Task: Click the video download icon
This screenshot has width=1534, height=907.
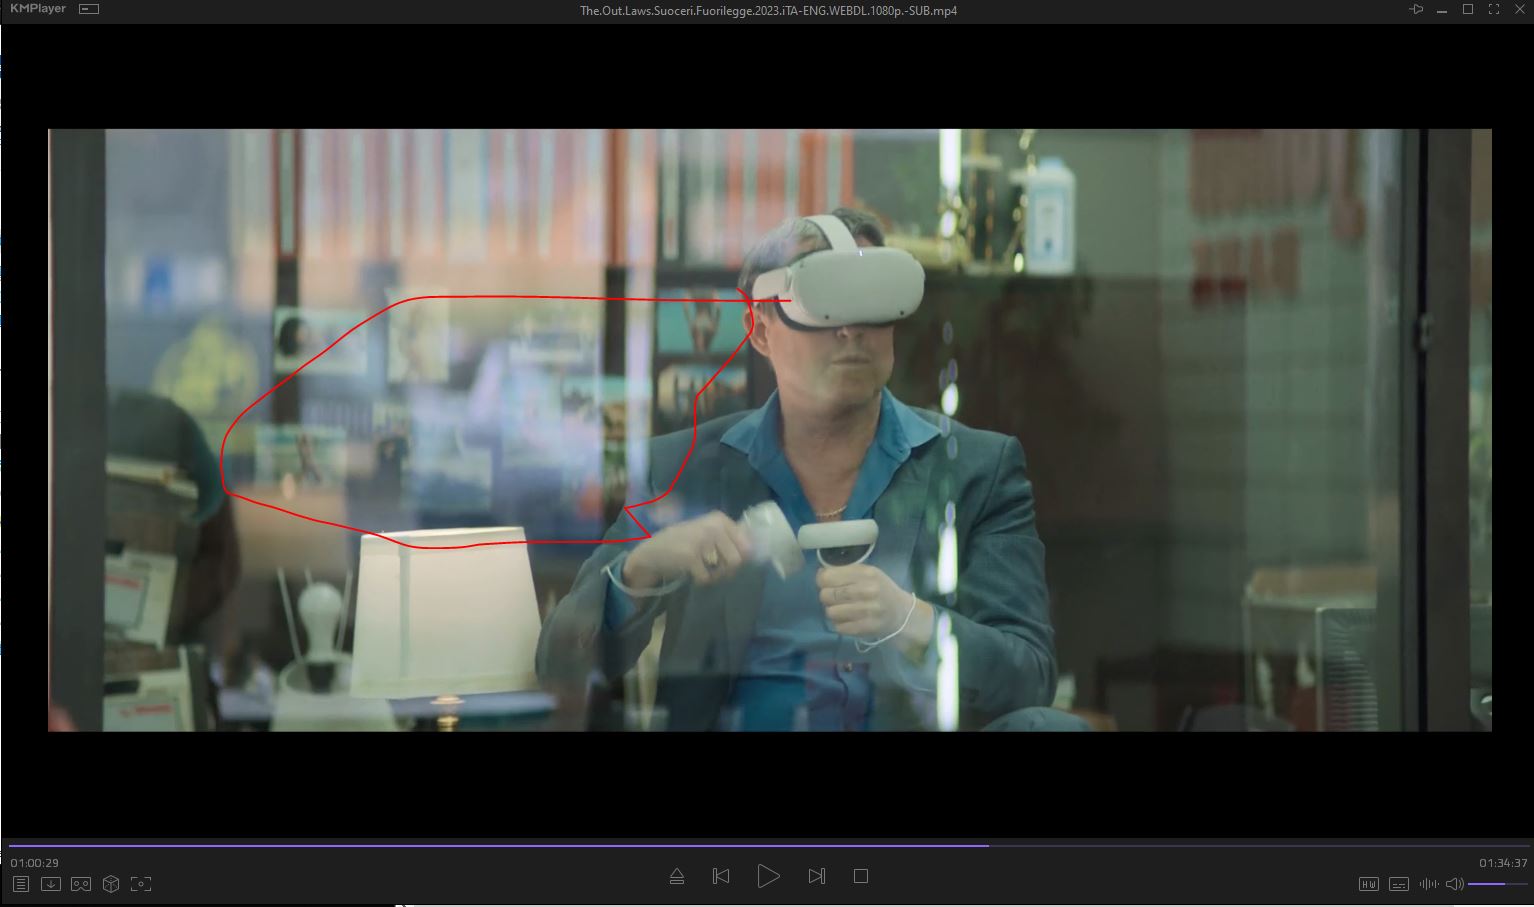Action: pyautogui.click(x=51, y=884)
